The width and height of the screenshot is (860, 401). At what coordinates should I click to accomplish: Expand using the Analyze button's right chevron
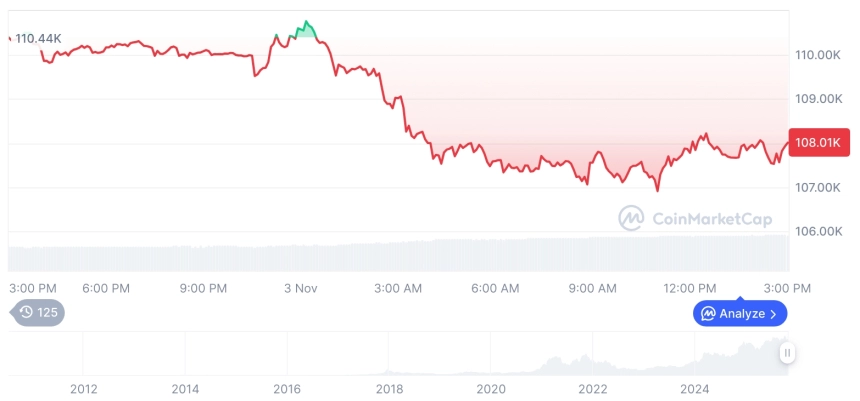[774, 314]
